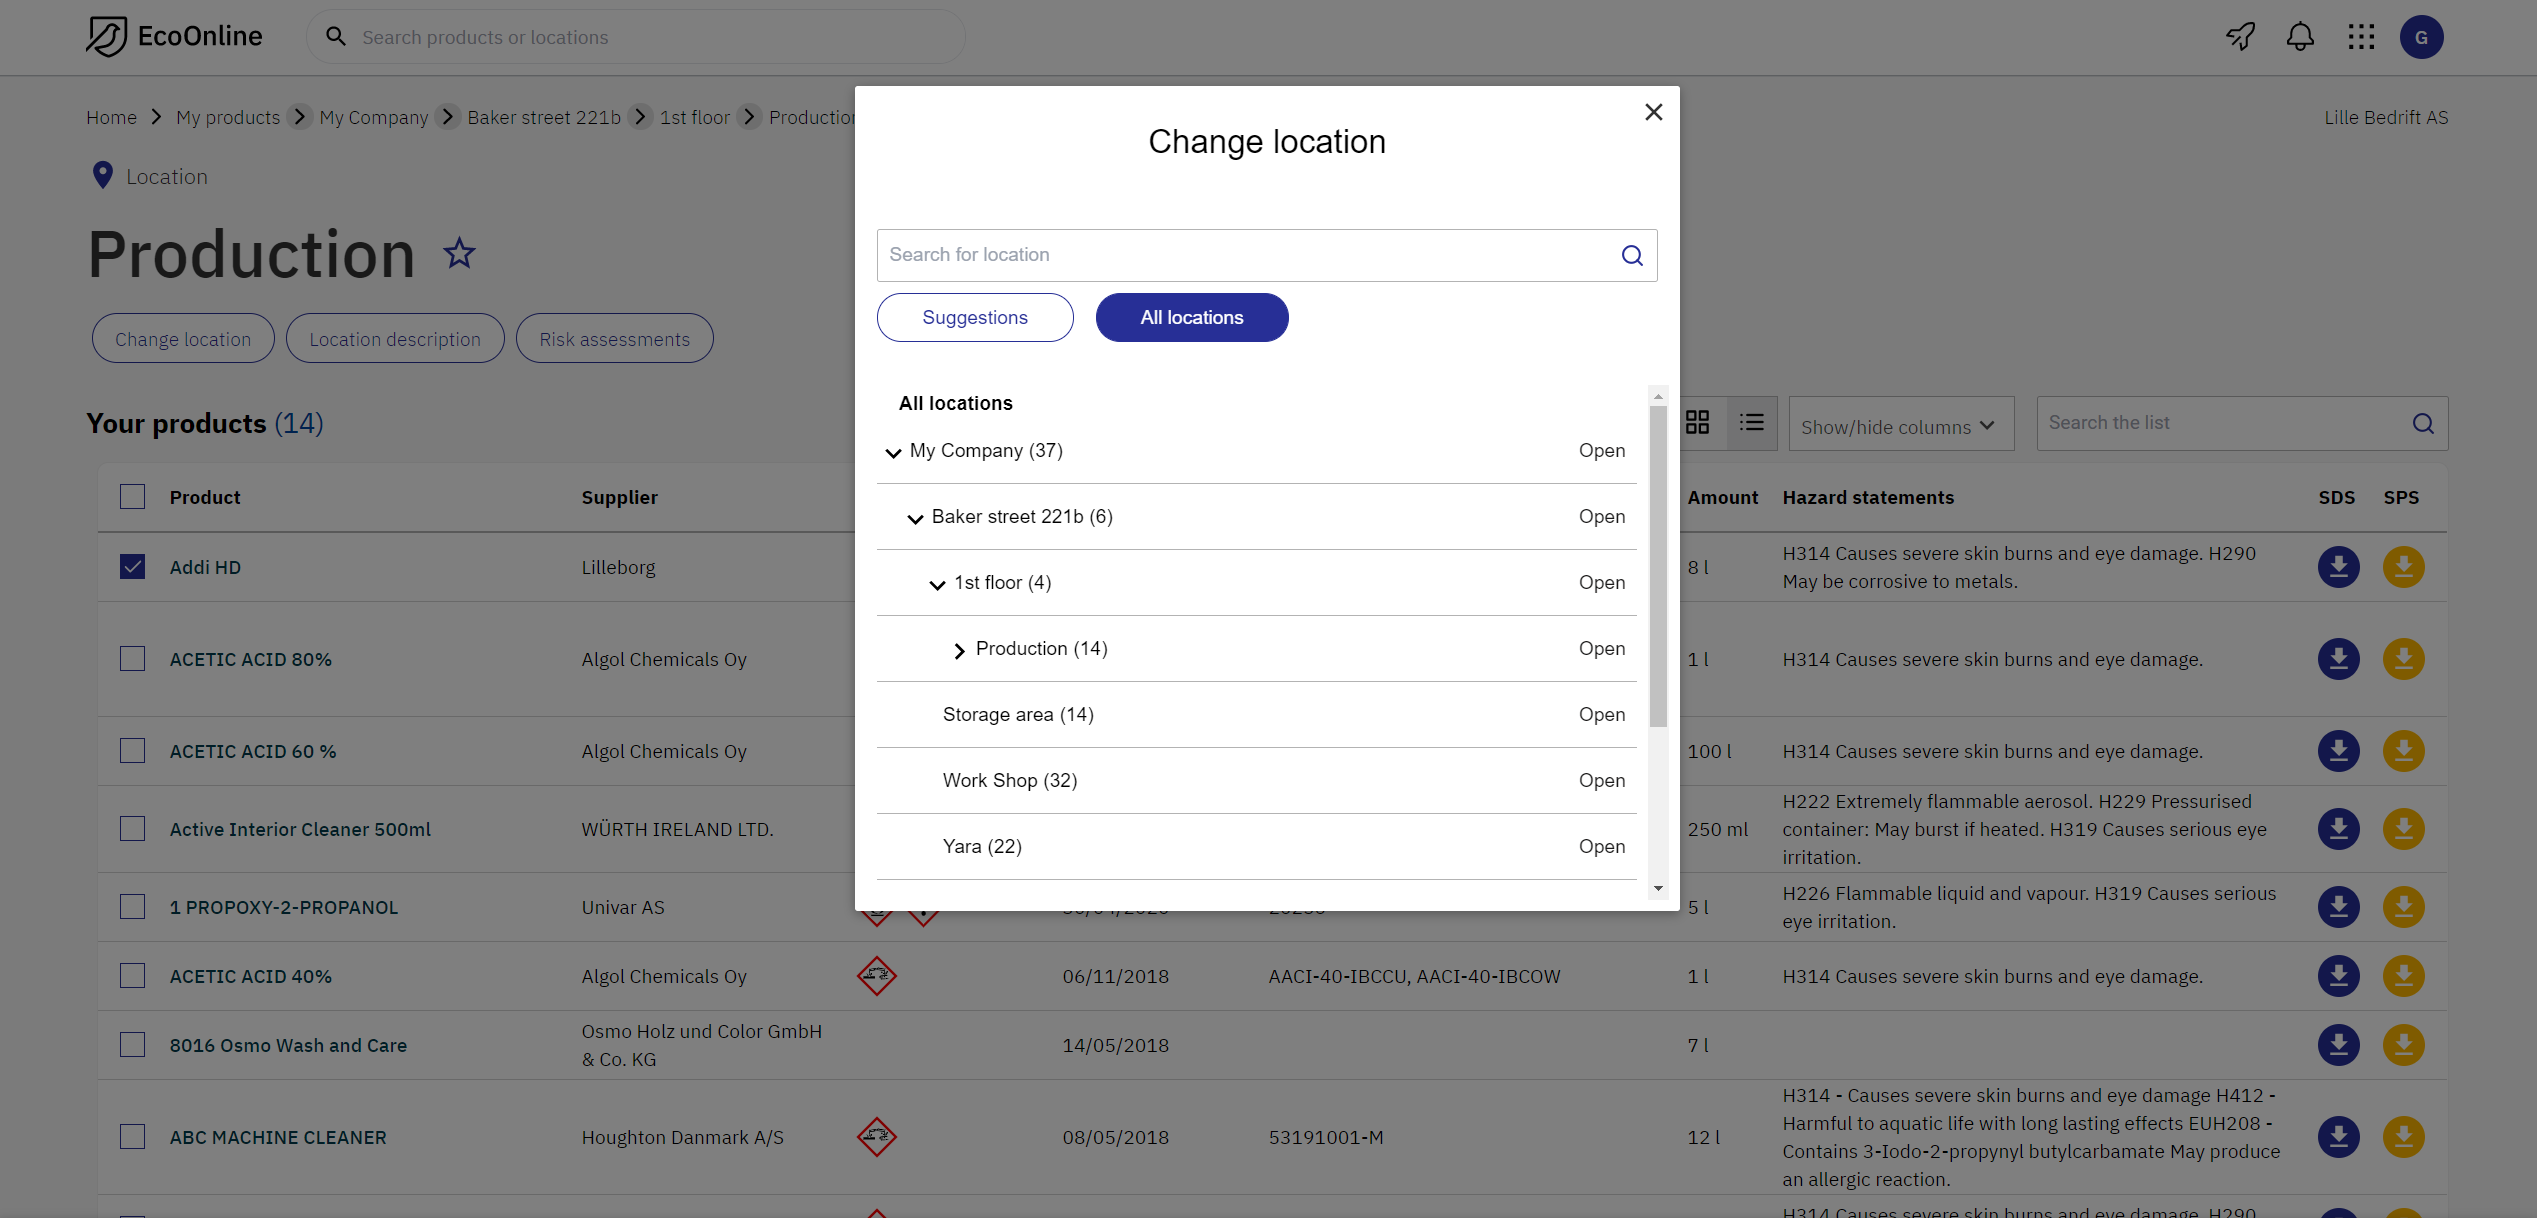Image resolution: width=2537 pixels, height=1218 pixels.
Task: Open the Yara (22) location
Action: pyautogui.click(x=1602, y=847)
